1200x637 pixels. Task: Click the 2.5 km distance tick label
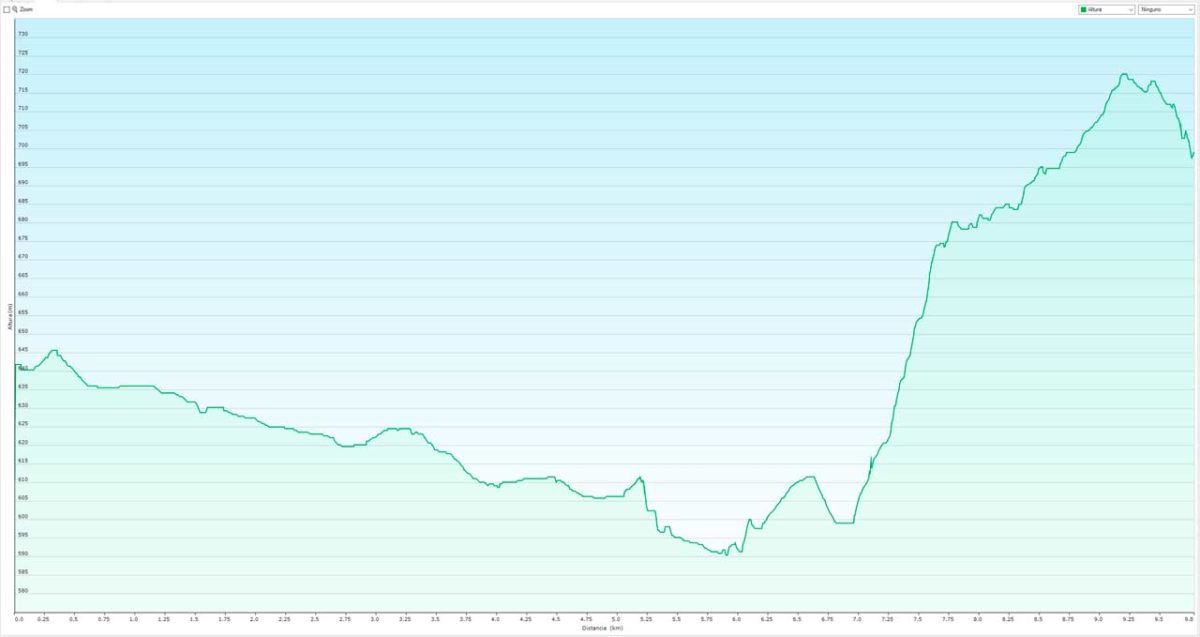(315, 620)
